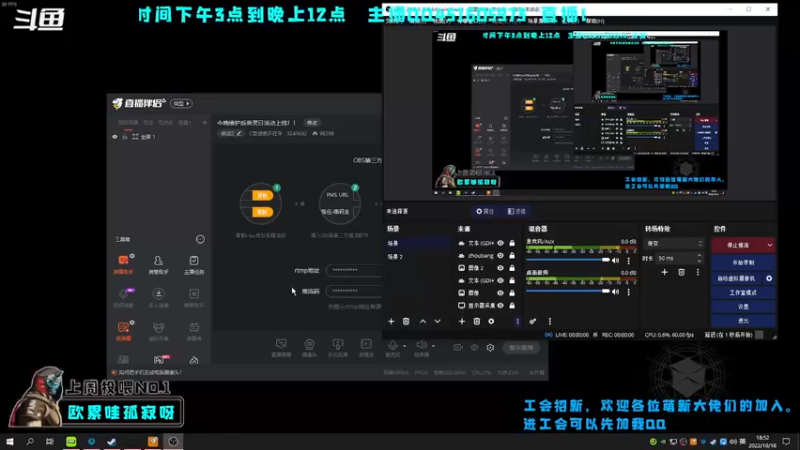Toggle preview eye icon in 直播伴侣 bottom bar
The image size is (800, 450).
pos(474,347)
